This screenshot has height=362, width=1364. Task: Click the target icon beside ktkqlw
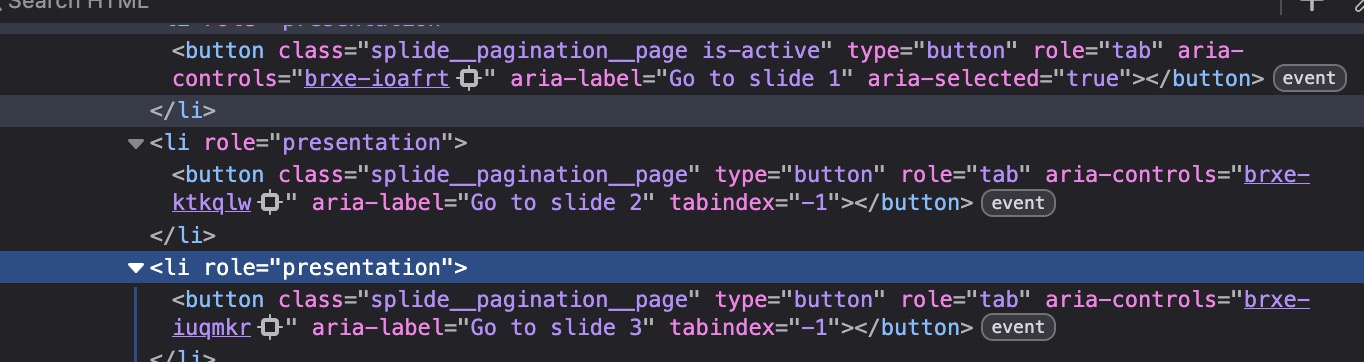tap(268, 203)
